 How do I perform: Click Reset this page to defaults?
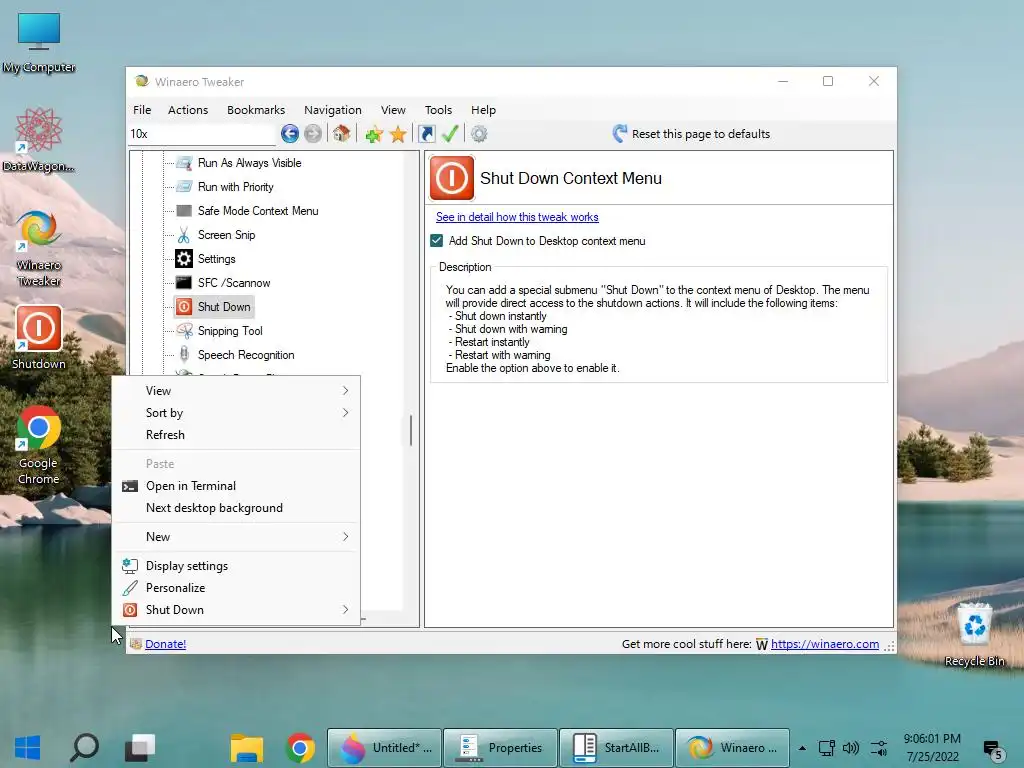tap(691, 134)
